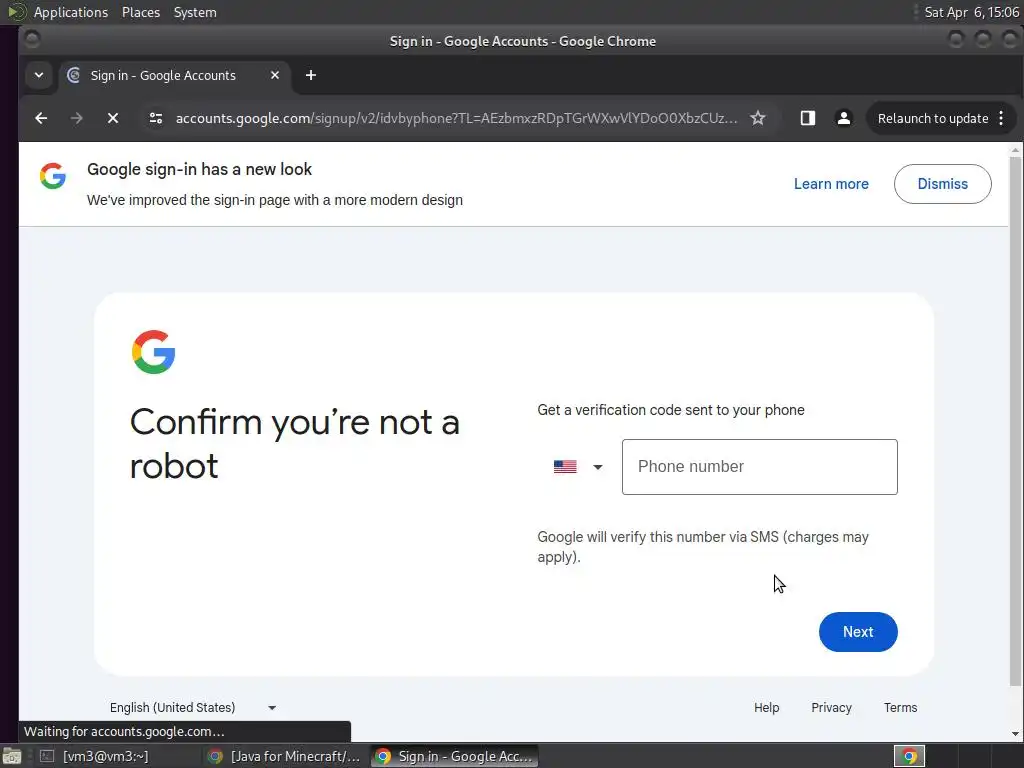Bookmark this page with the star icon
1024x768 pixels.
(x=758, y=118)
